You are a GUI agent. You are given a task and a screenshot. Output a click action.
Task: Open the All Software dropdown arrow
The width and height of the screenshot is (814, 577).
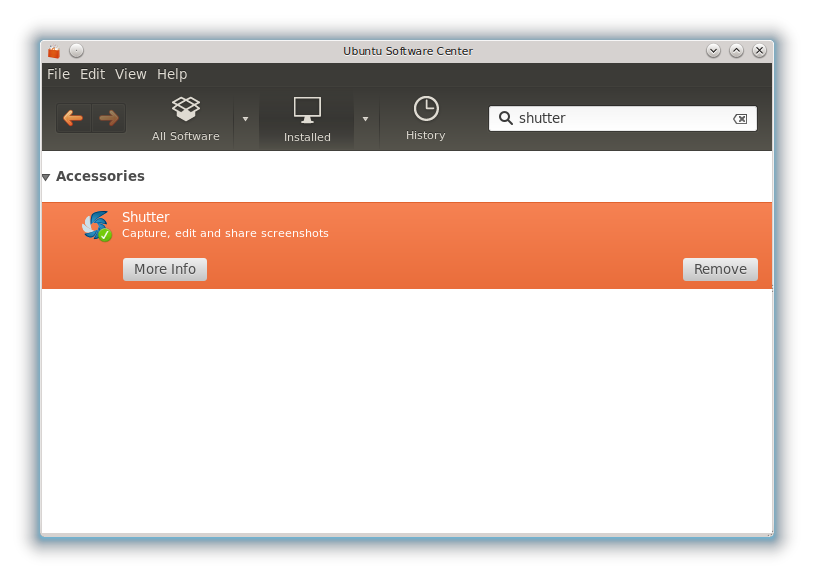pos(245,119)
